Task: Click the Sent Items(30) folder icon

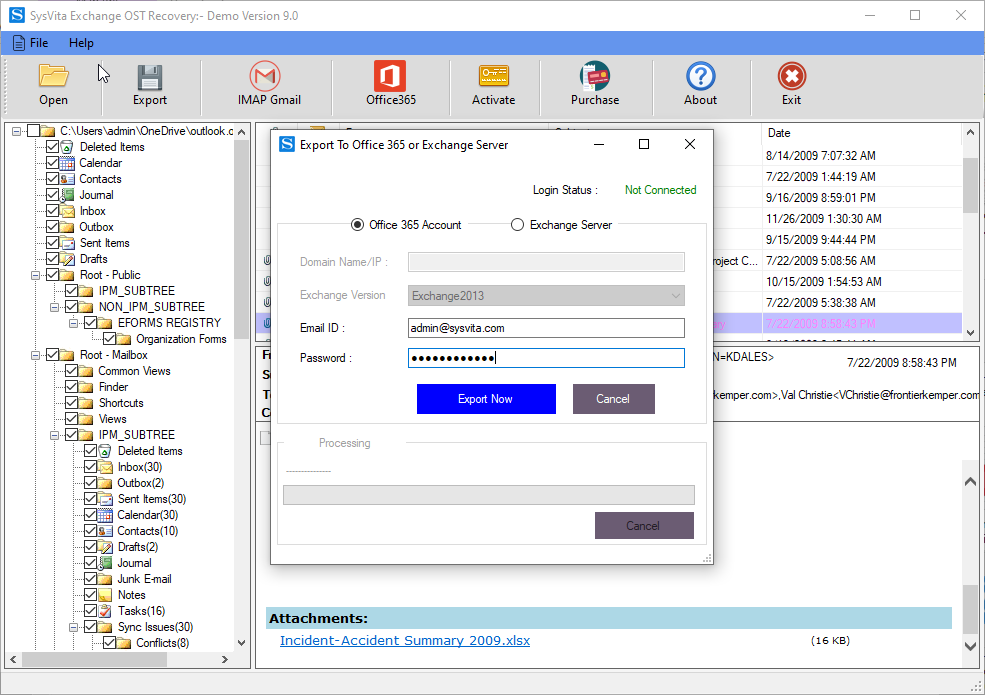Action: point(105,499)
